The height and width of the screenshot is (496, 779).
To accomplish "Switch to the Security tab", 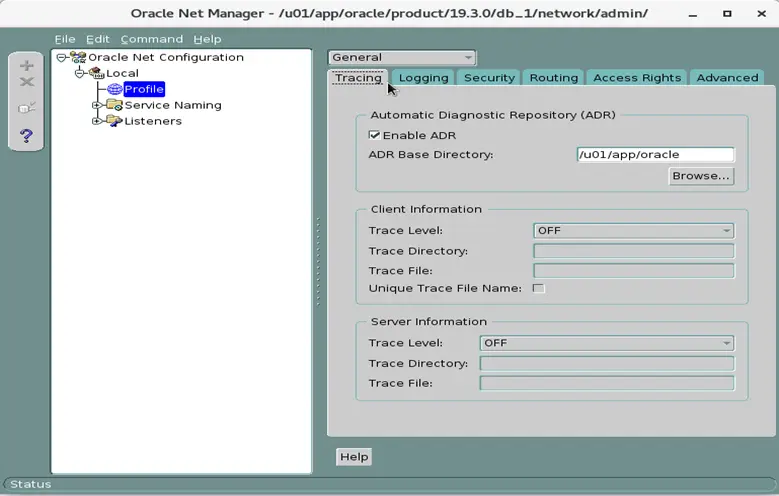I will coord(489,78).
